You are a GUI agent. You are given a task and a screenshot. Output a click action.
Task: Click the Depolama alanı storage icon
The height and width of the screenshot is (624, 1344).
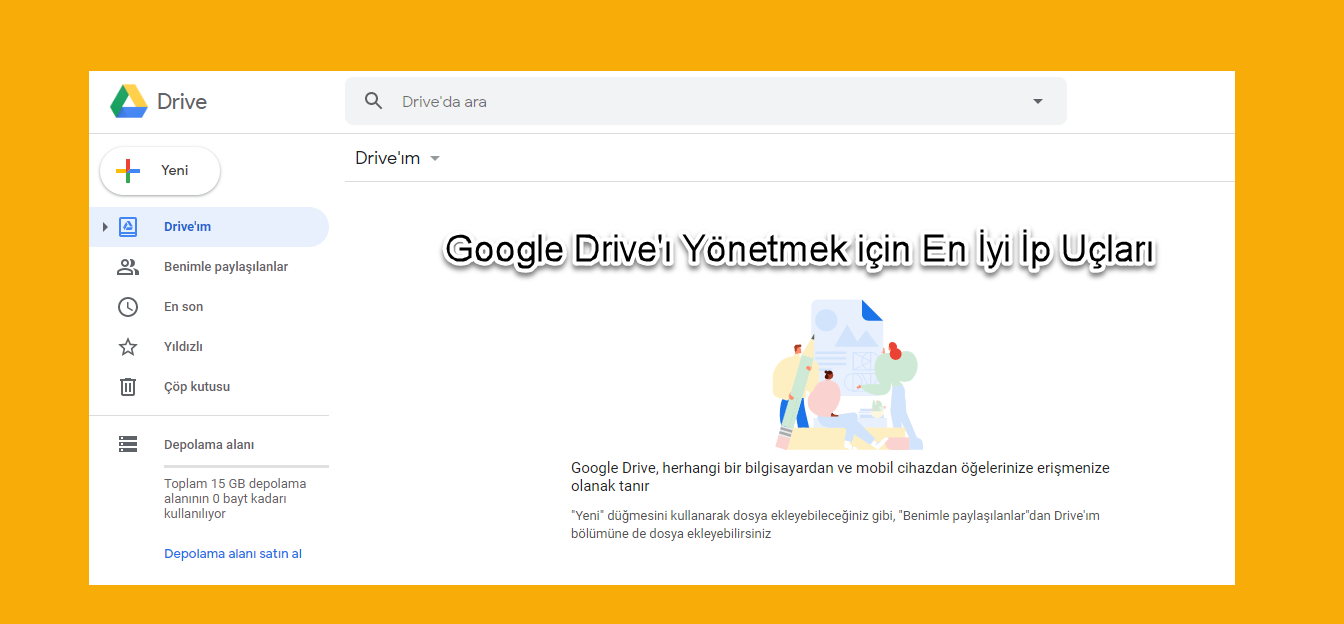tap(128, 444)
